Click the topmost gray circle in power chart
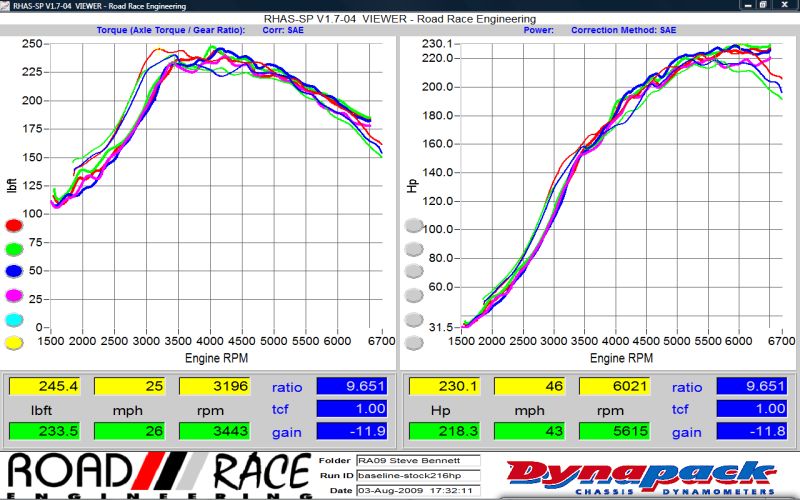This screenshot has height=500, width=800. [x=414, y=226]
